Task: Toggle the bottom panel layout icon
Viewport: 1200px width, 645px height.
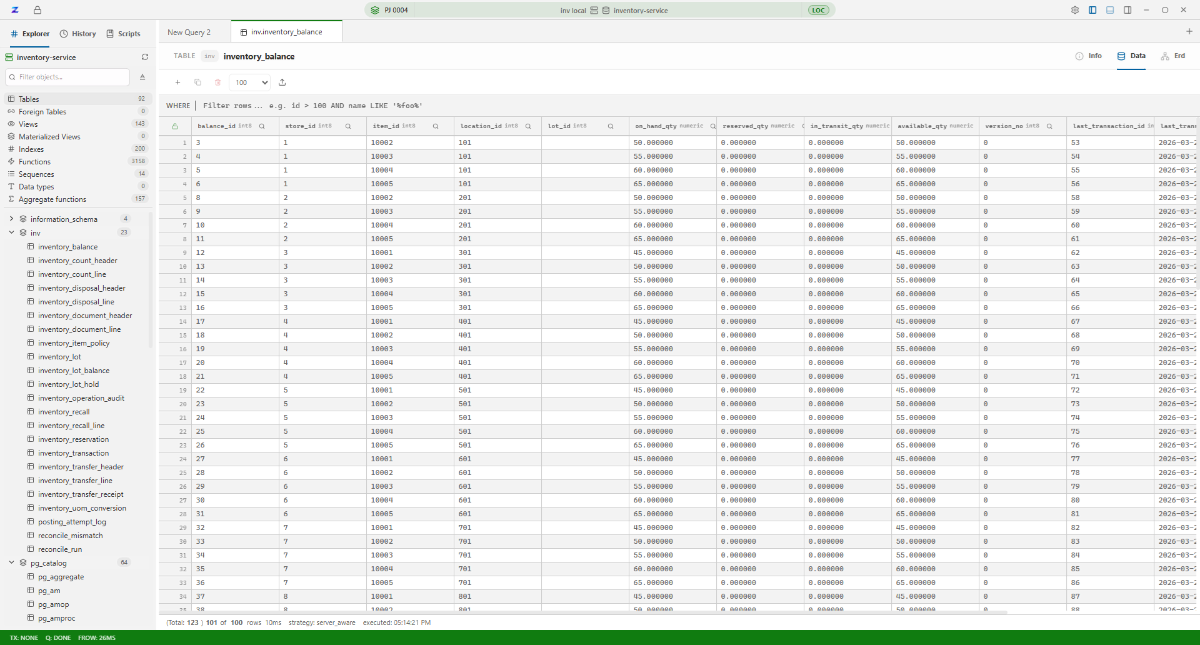Action: 1110,9
